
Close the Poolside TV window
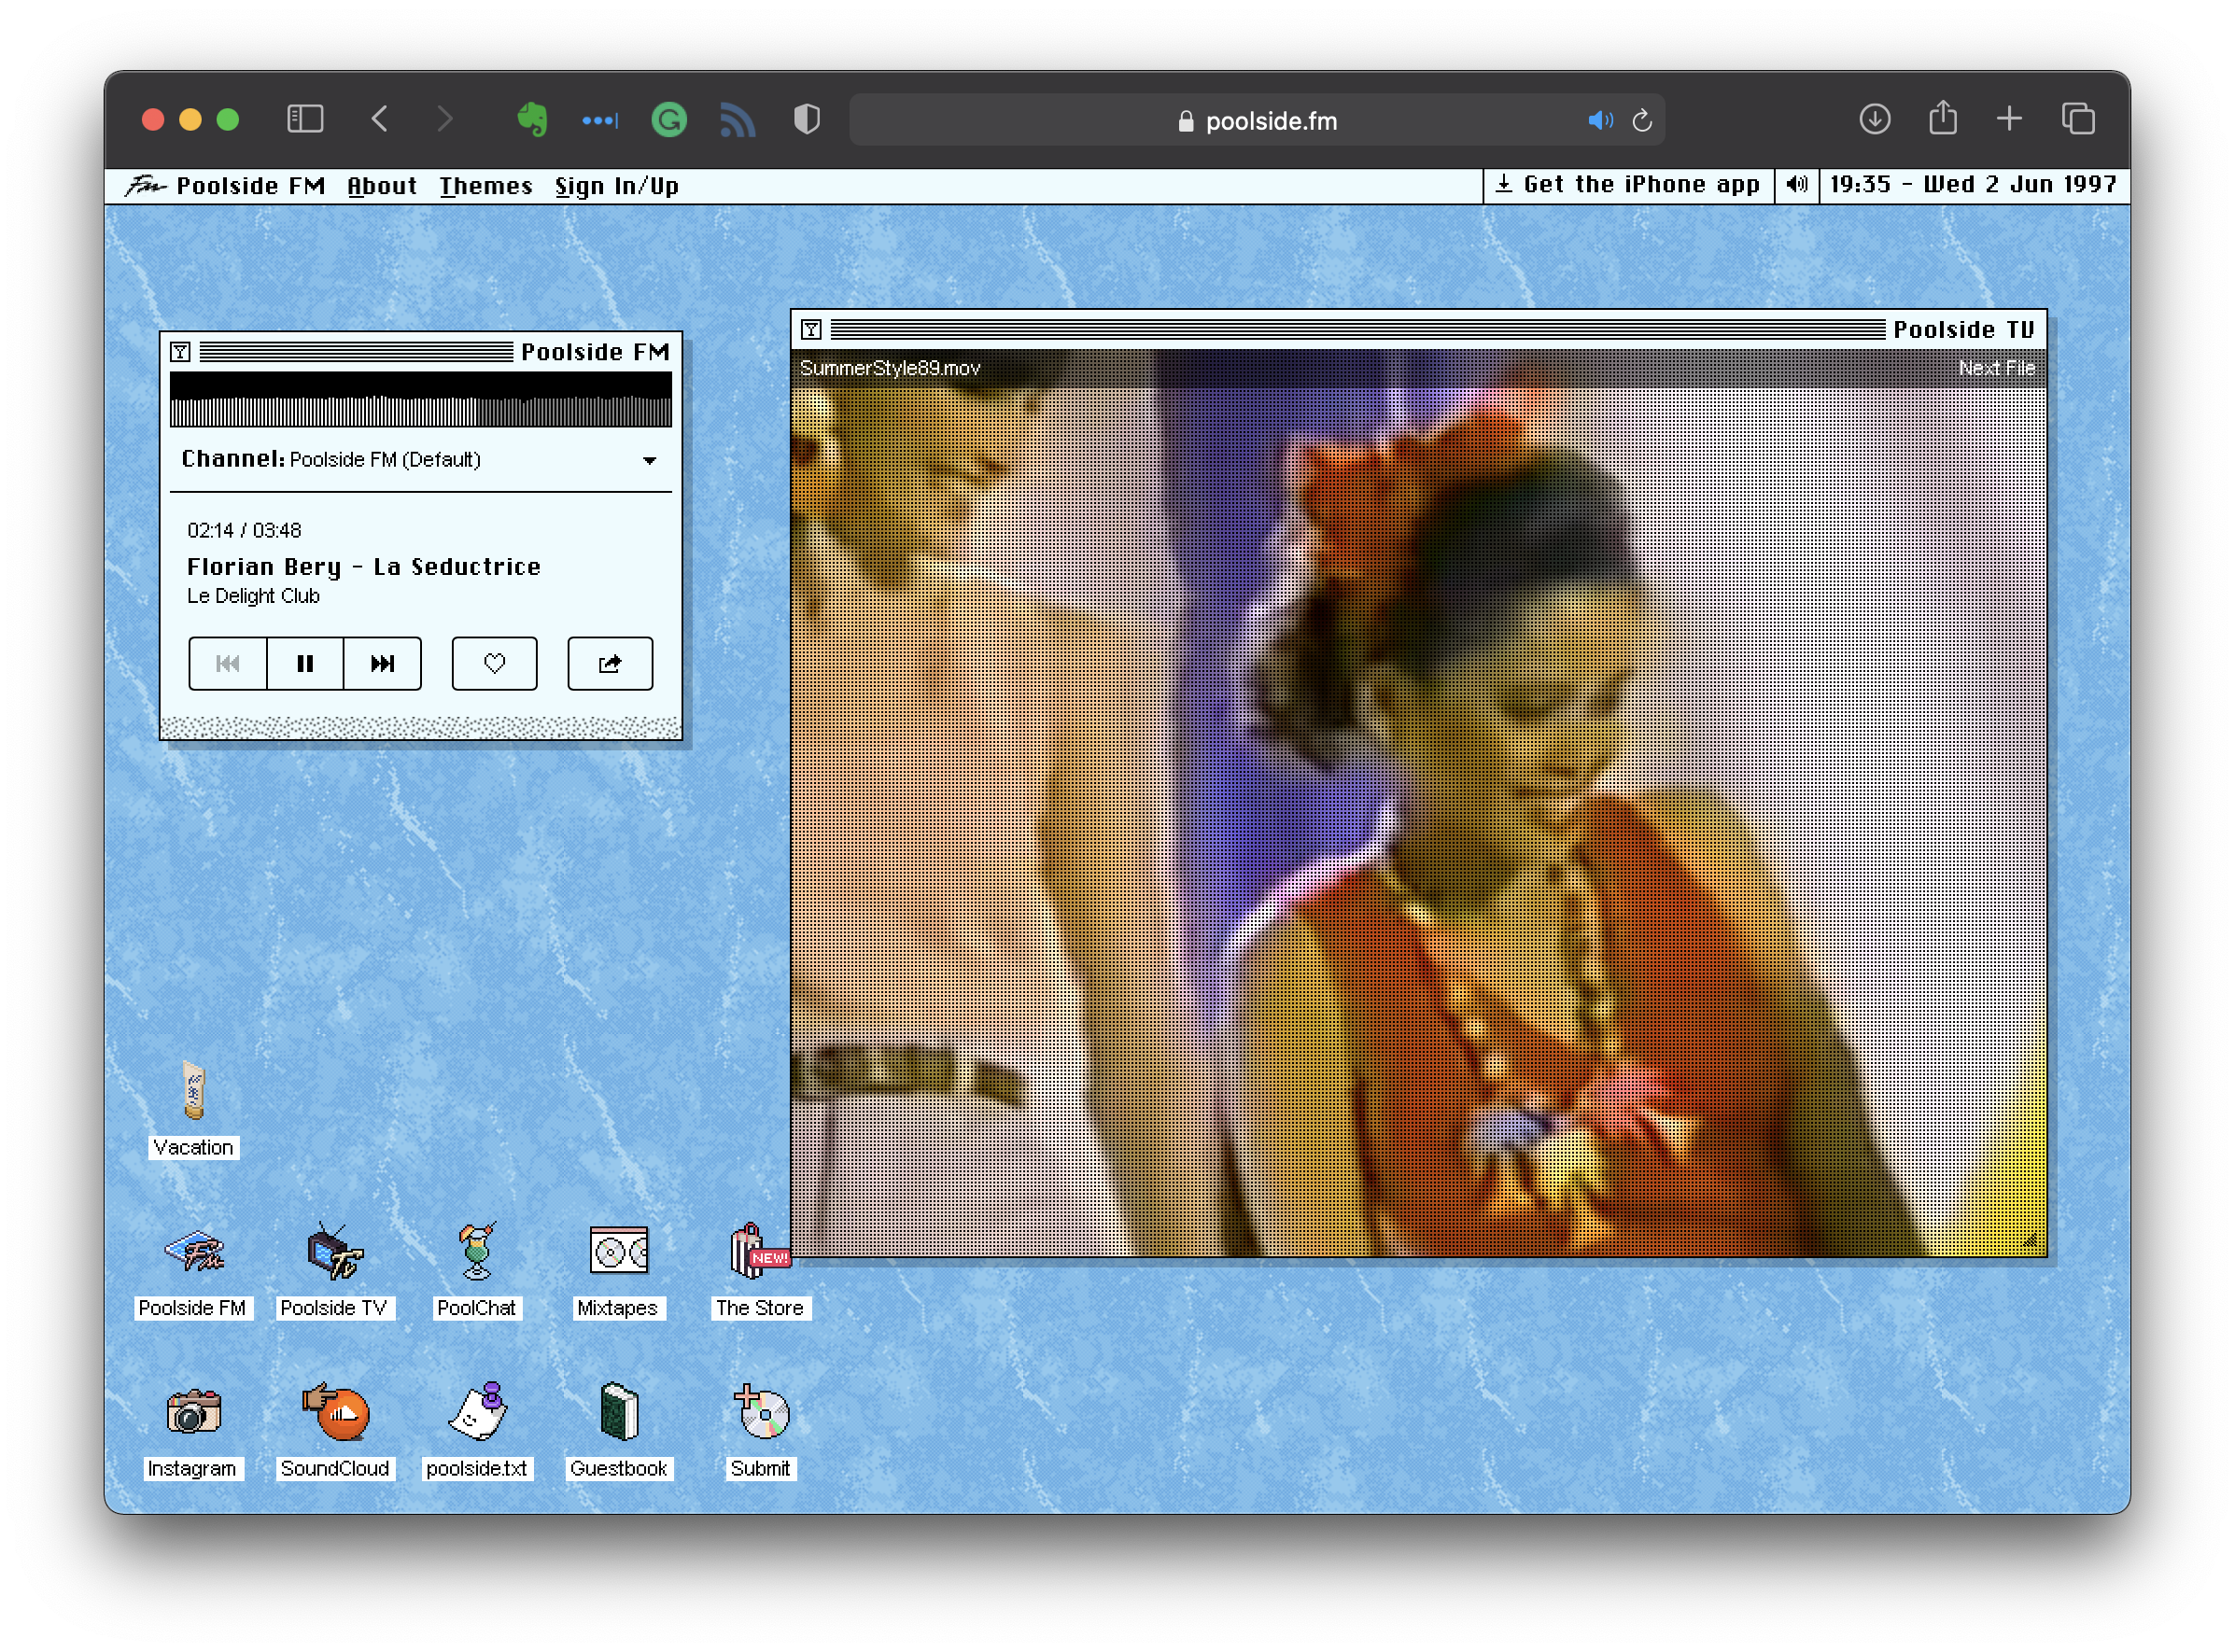[x=812, y=330]
